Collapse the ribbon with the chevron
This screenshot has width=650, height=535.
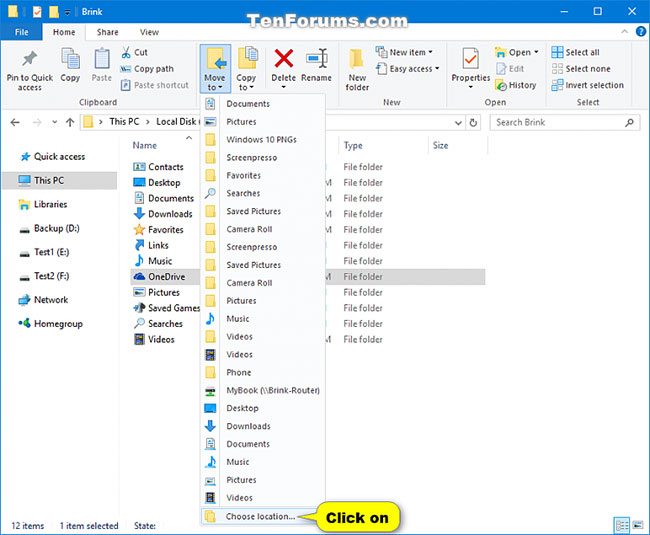pos(624,31)
